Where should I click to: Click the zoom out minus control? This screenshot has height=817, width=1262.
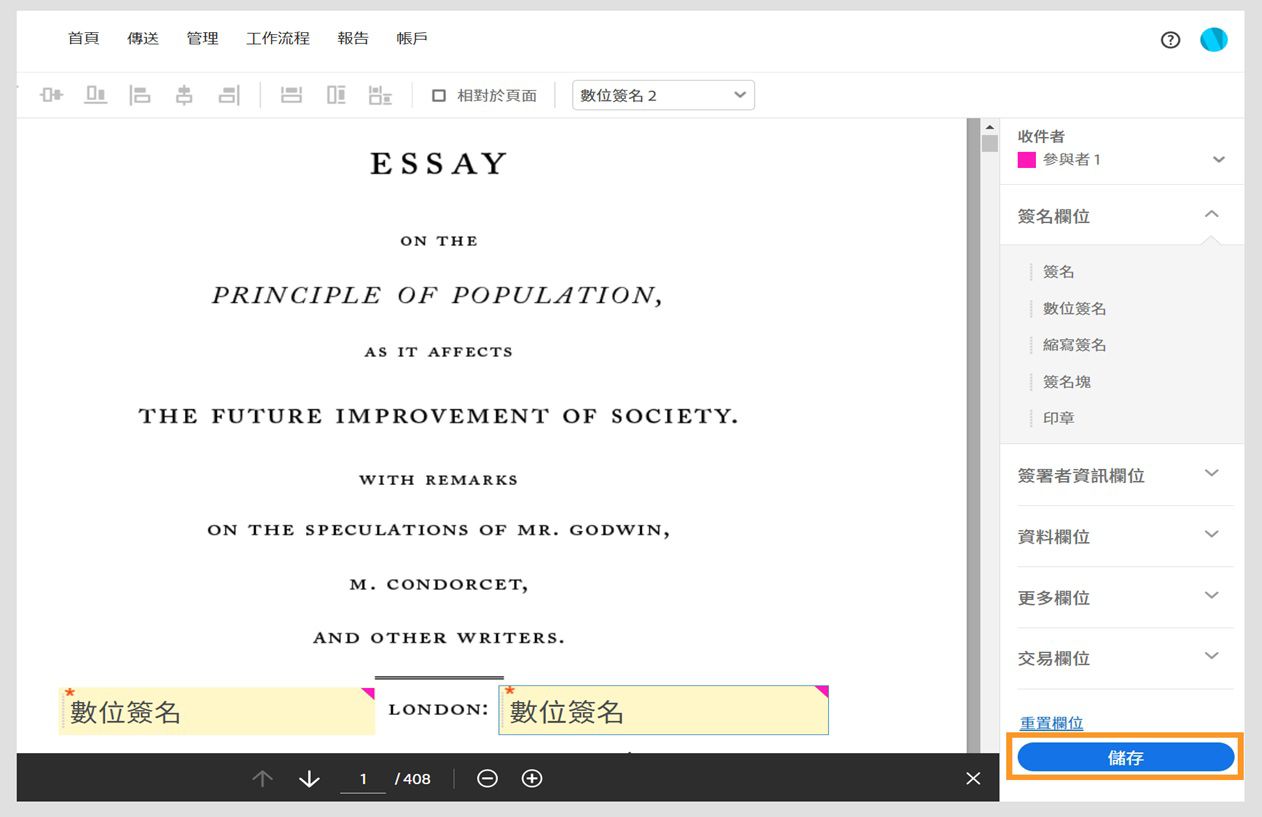tap(487, 778)
